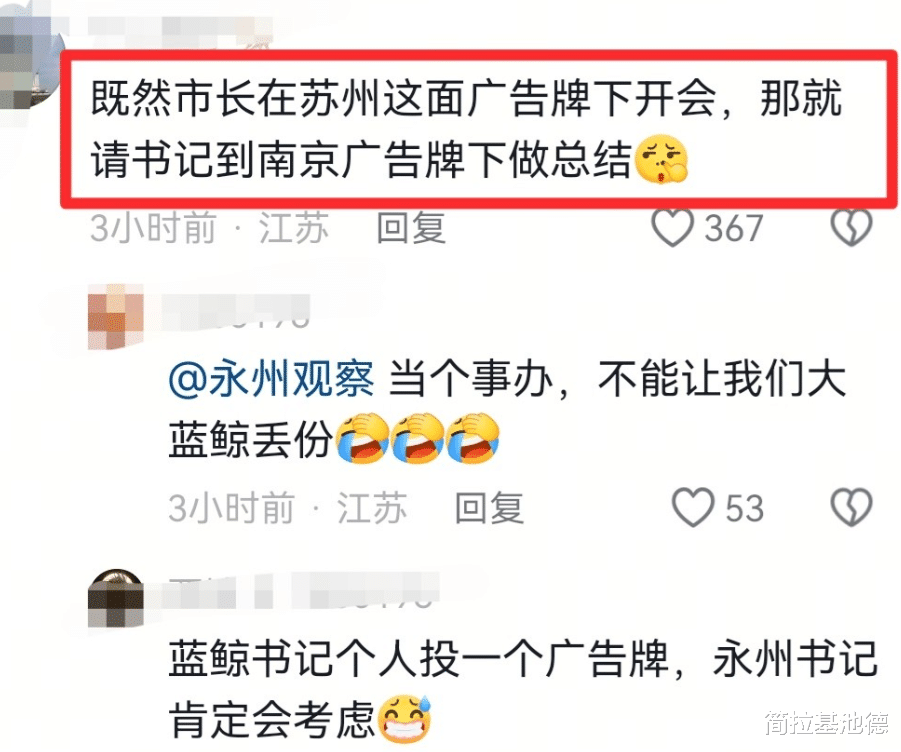
Task: Open the @永州观察 mention link
Action: pyautogui.click(x=271, y=379)
